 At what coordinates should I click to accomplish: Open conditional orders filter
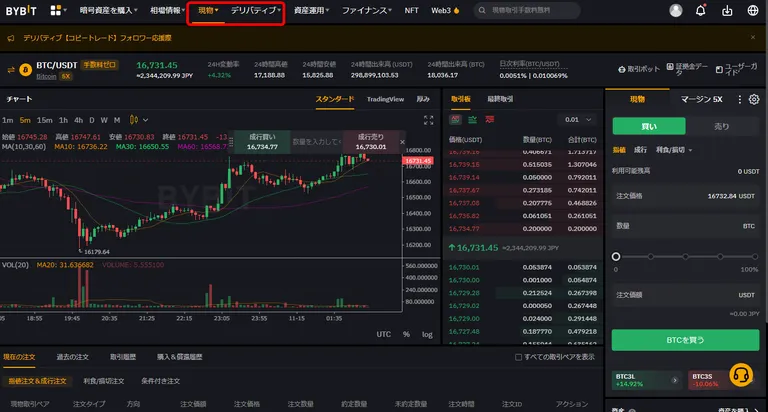(x=161, y=381)
